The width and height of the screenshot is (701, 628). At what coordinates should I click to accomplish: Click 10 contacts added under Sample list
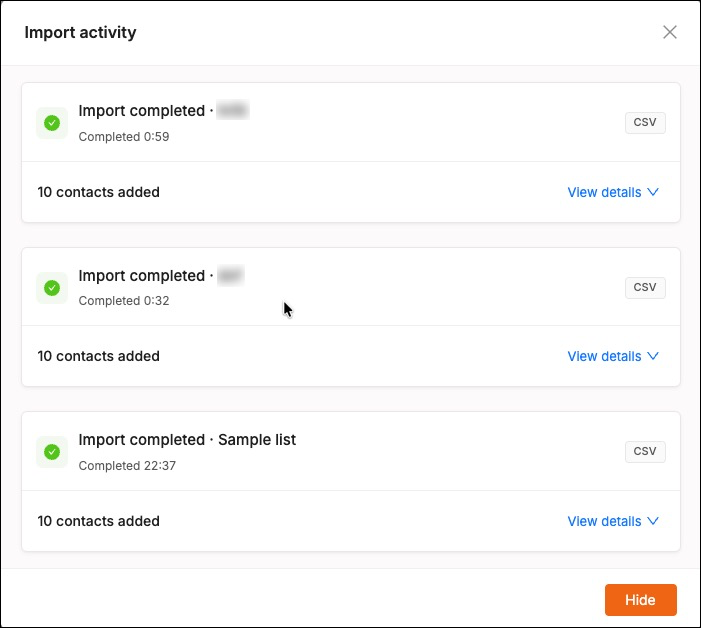tap(98, 521)
